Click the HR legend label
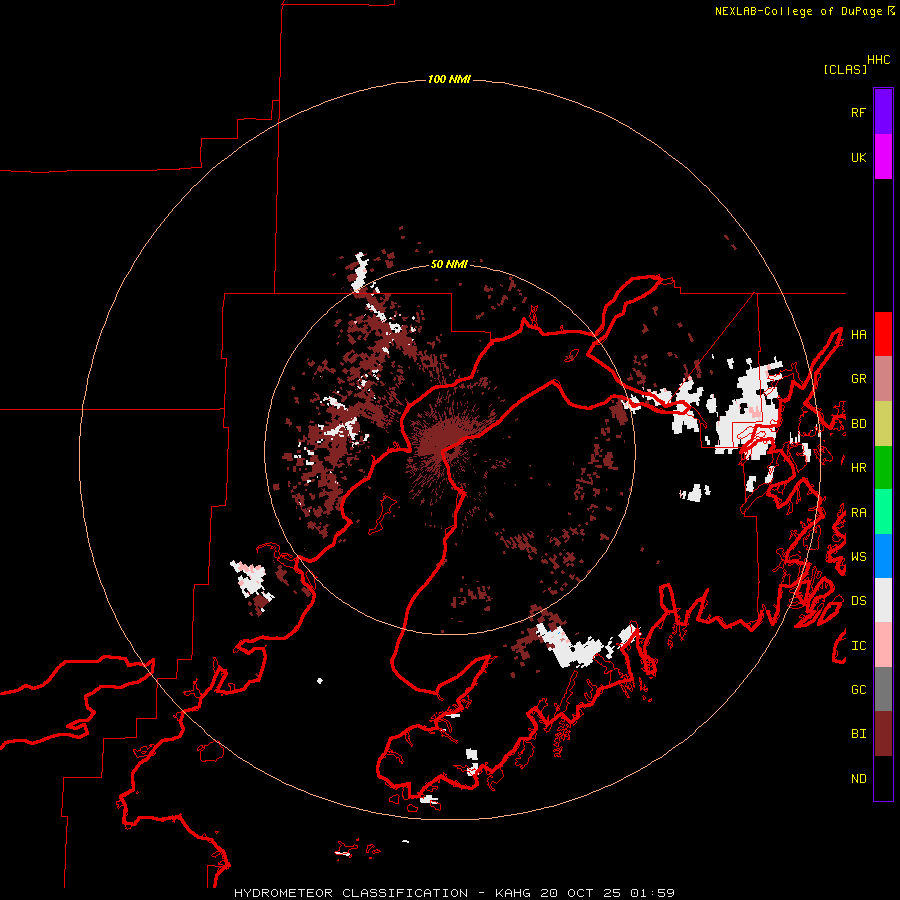Image resolution: width=900 pixels, height=900 pixels. coord(858,468)
